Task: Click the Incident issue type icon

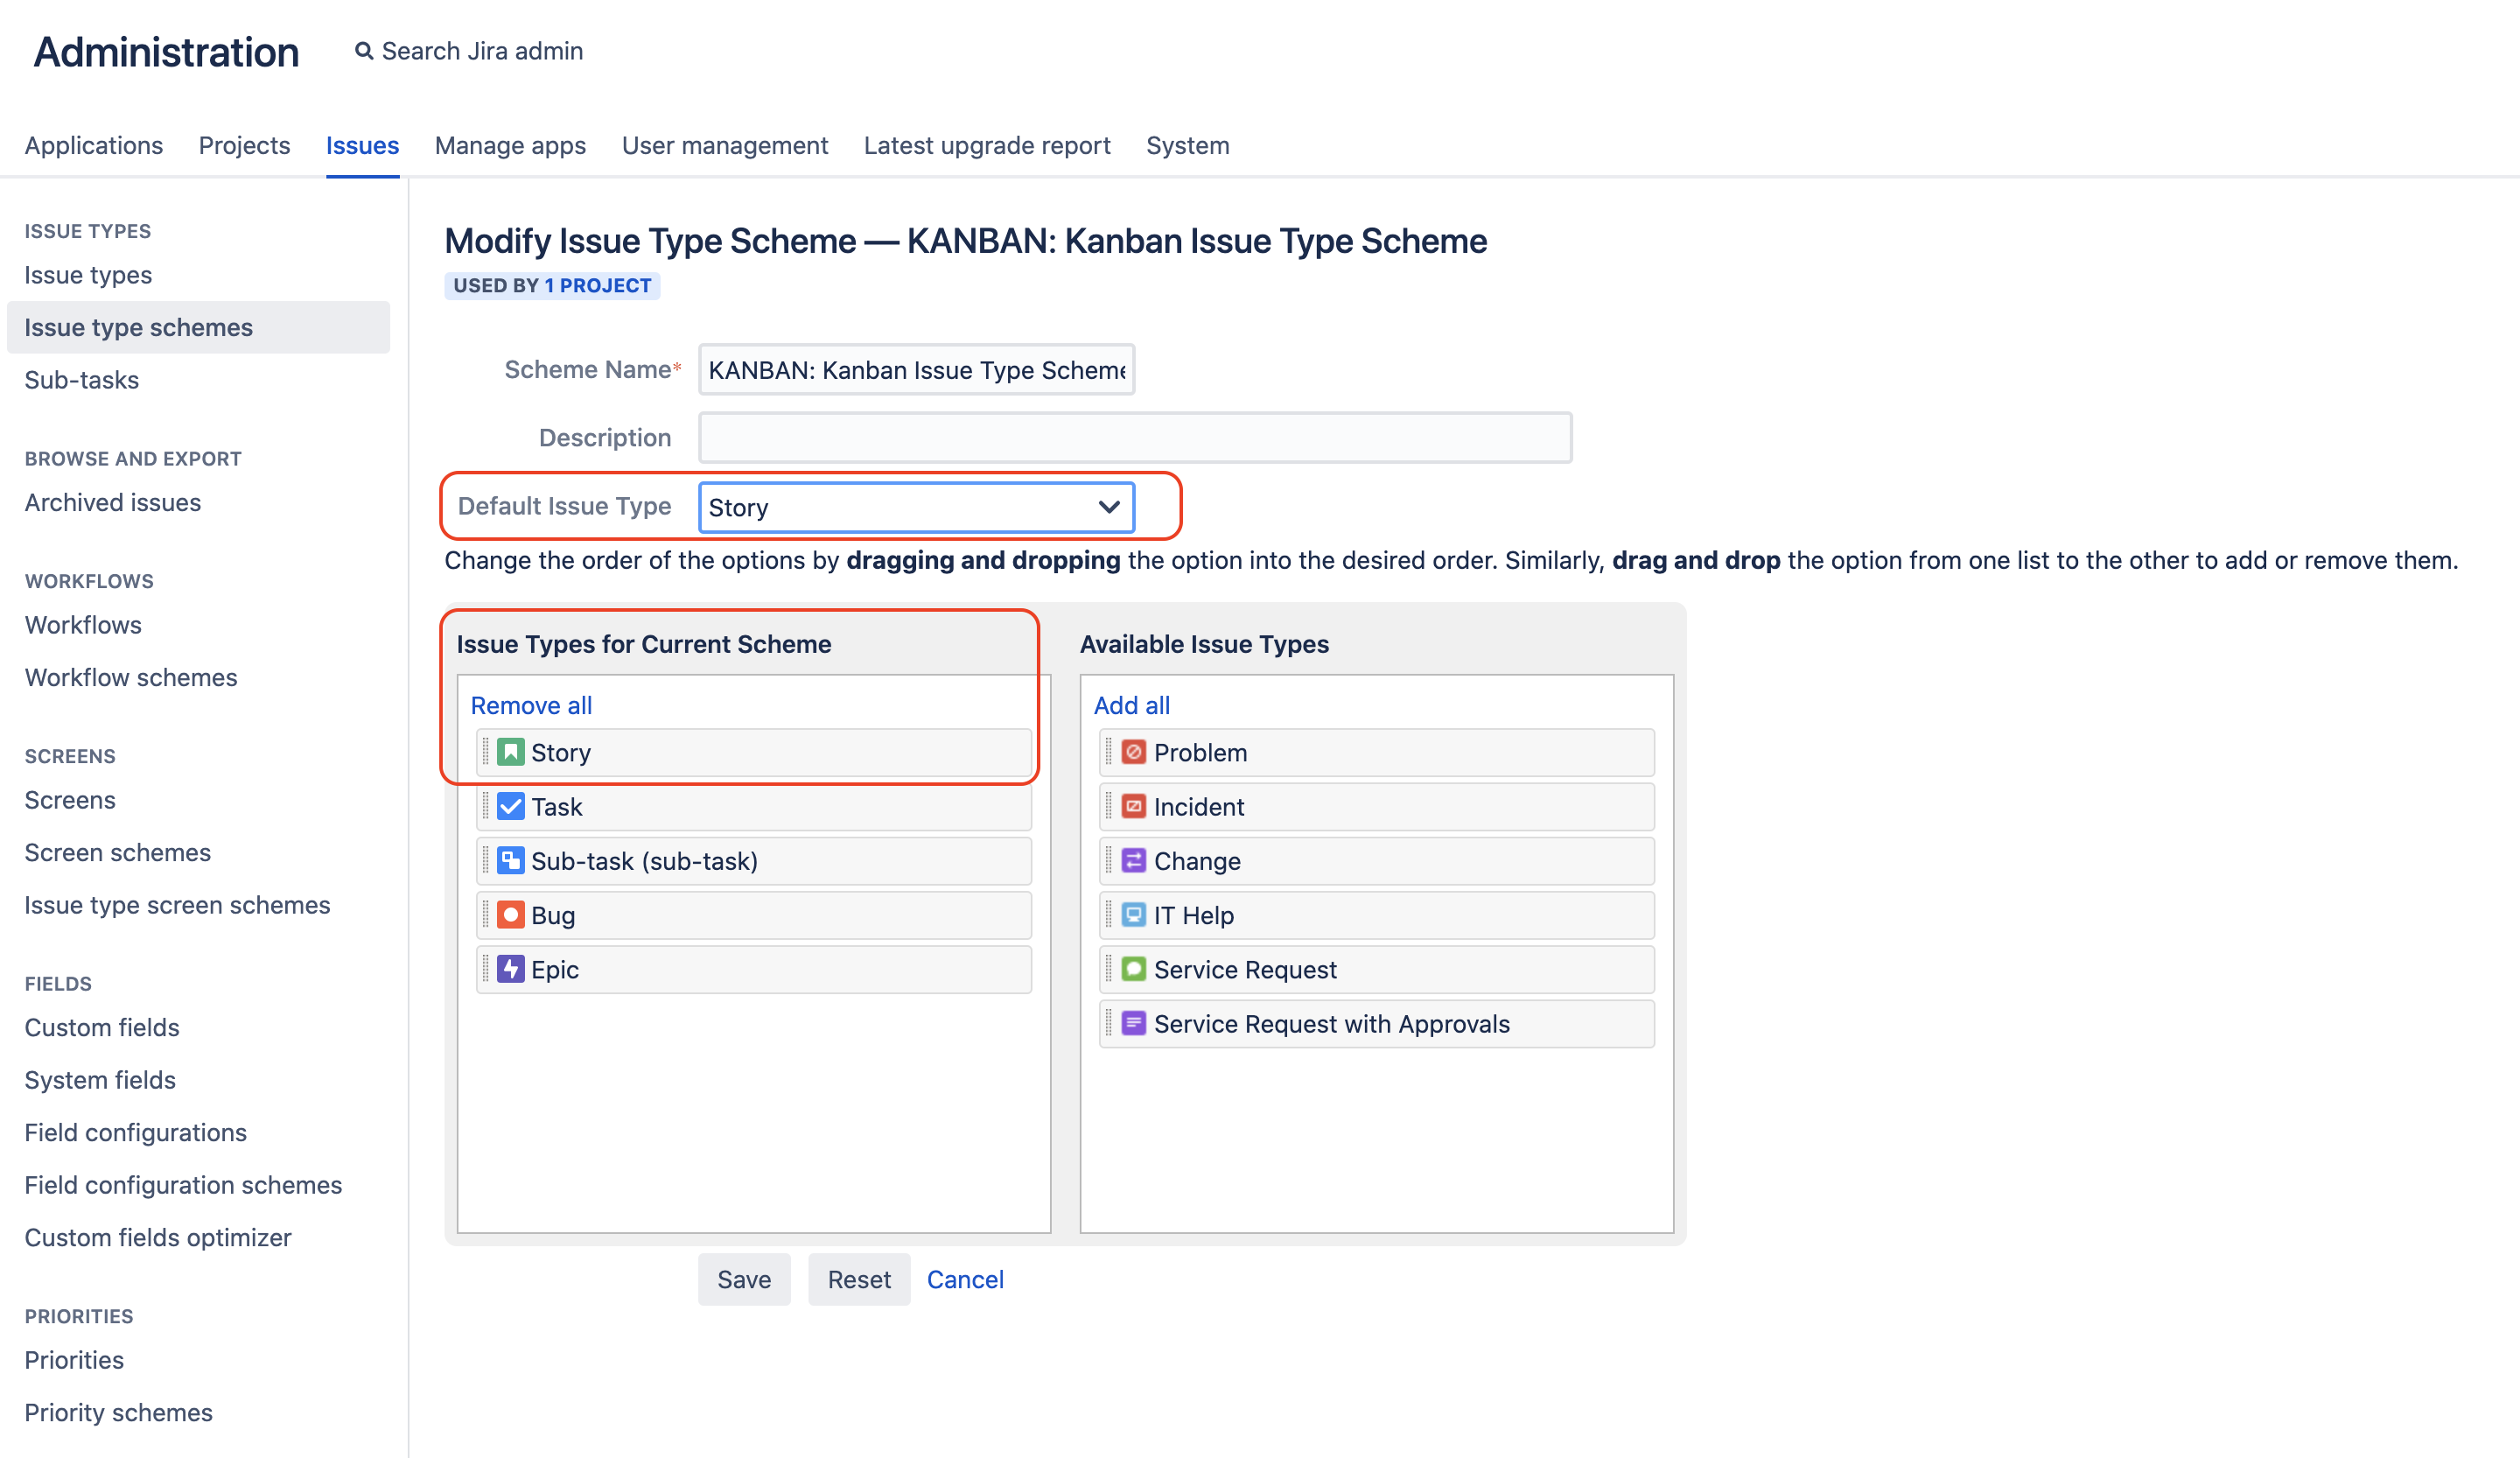Action: coord(1133,806)
